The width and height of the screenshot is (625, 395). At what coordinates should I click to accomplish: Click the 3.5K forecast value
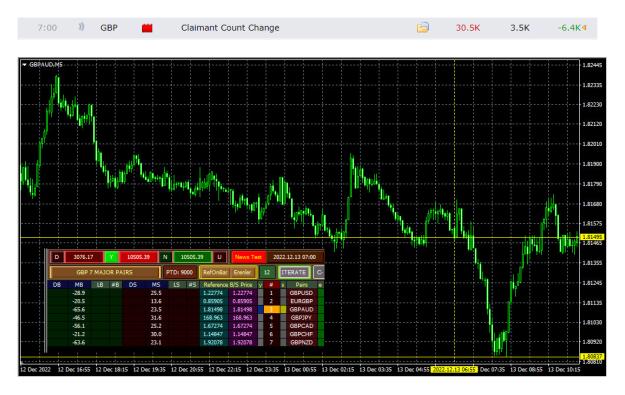tap(520, 28)
